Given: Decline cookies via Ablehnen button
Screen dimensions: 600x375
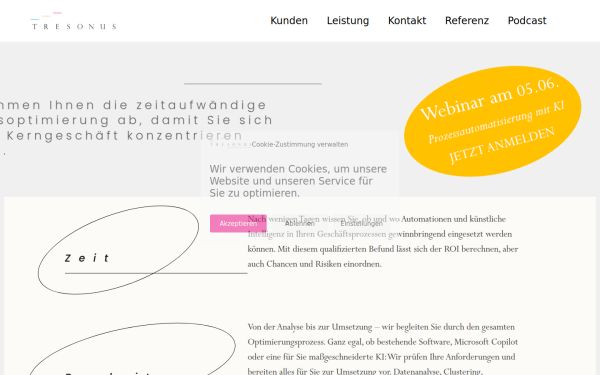Looking at the screenshot, I should click(x=300, y=223).
